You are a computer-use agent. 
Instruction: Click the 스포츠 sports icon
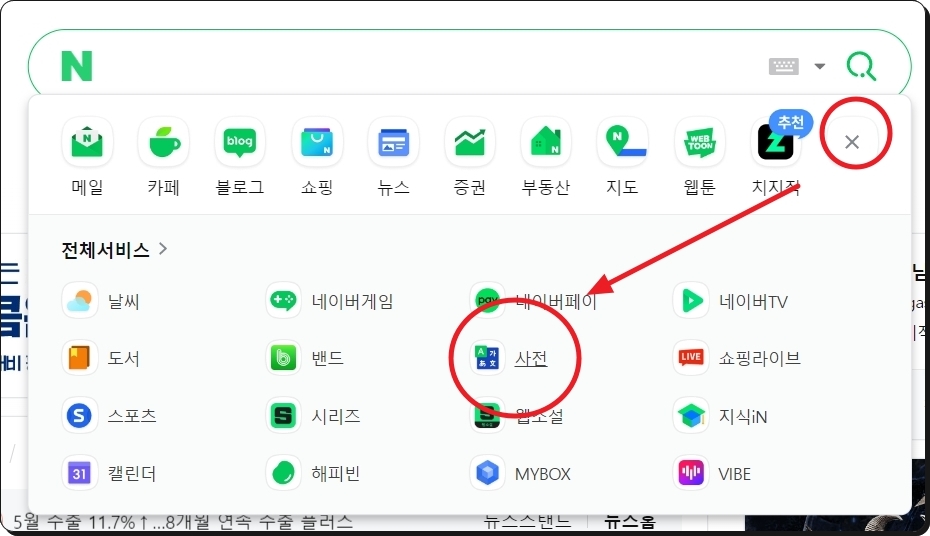click(79, 416)
